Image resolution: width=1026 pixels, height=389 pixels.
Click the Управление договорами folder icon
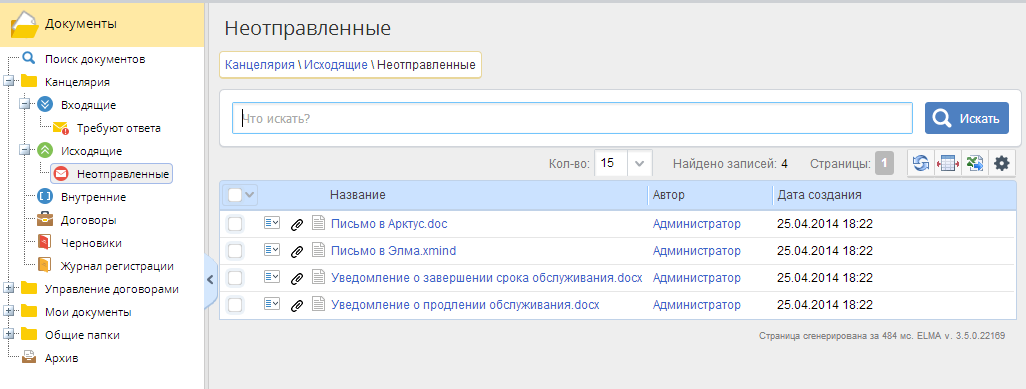(x=29, y=288)
